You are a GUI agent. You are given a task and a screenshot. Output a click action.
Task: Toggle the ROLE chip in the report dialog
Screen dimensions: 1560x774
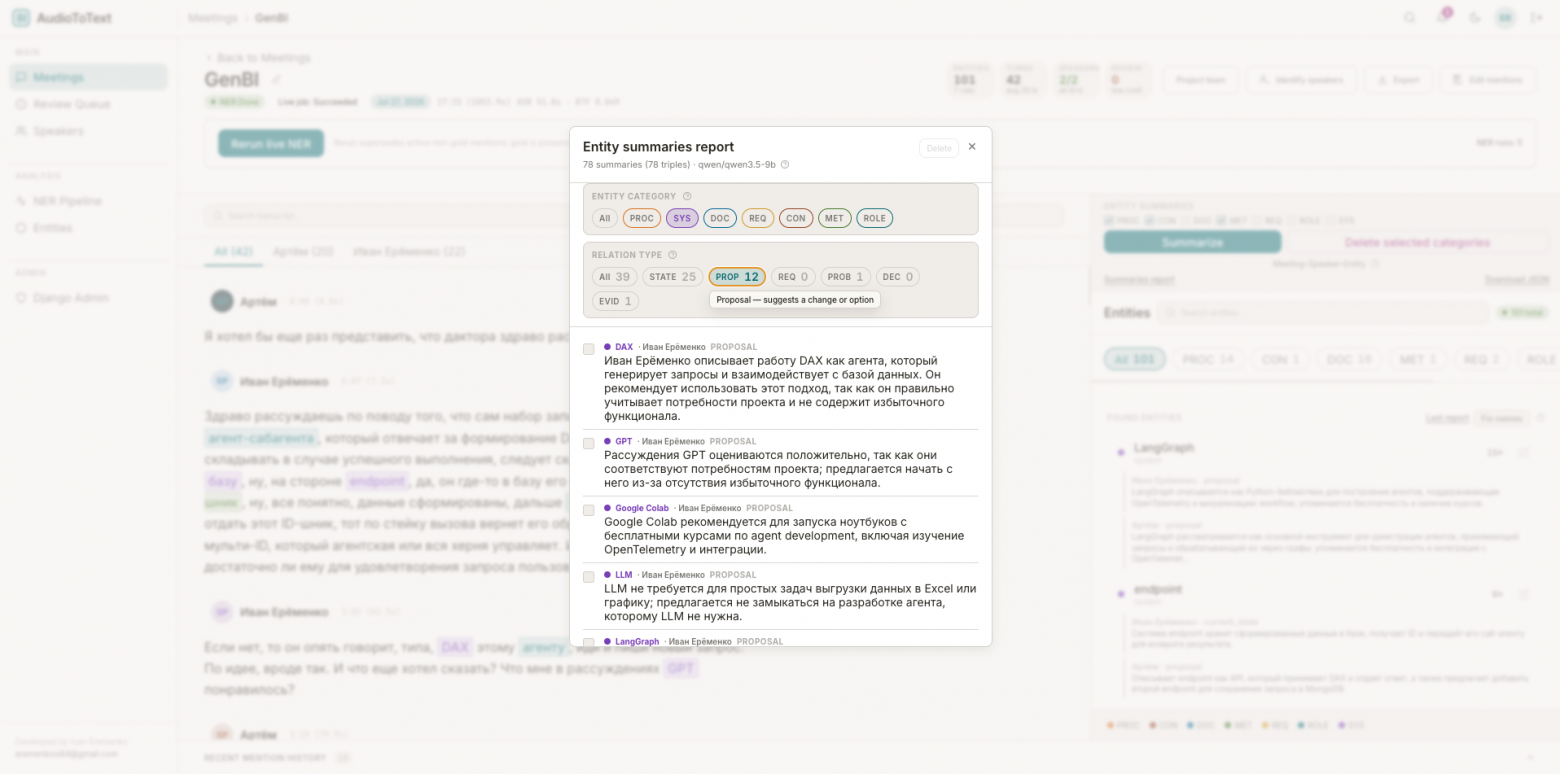tap(875, 218)
